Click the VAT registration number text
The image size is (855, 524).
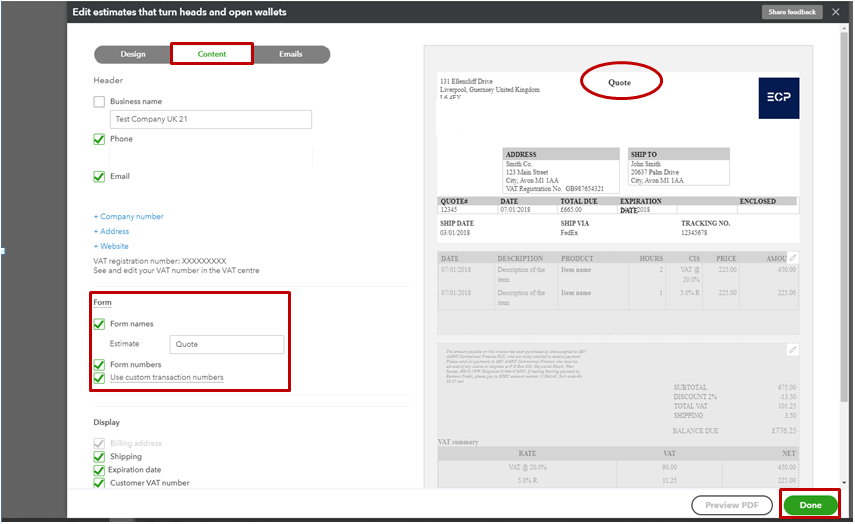pyautogui.click(x=159, y=261)
